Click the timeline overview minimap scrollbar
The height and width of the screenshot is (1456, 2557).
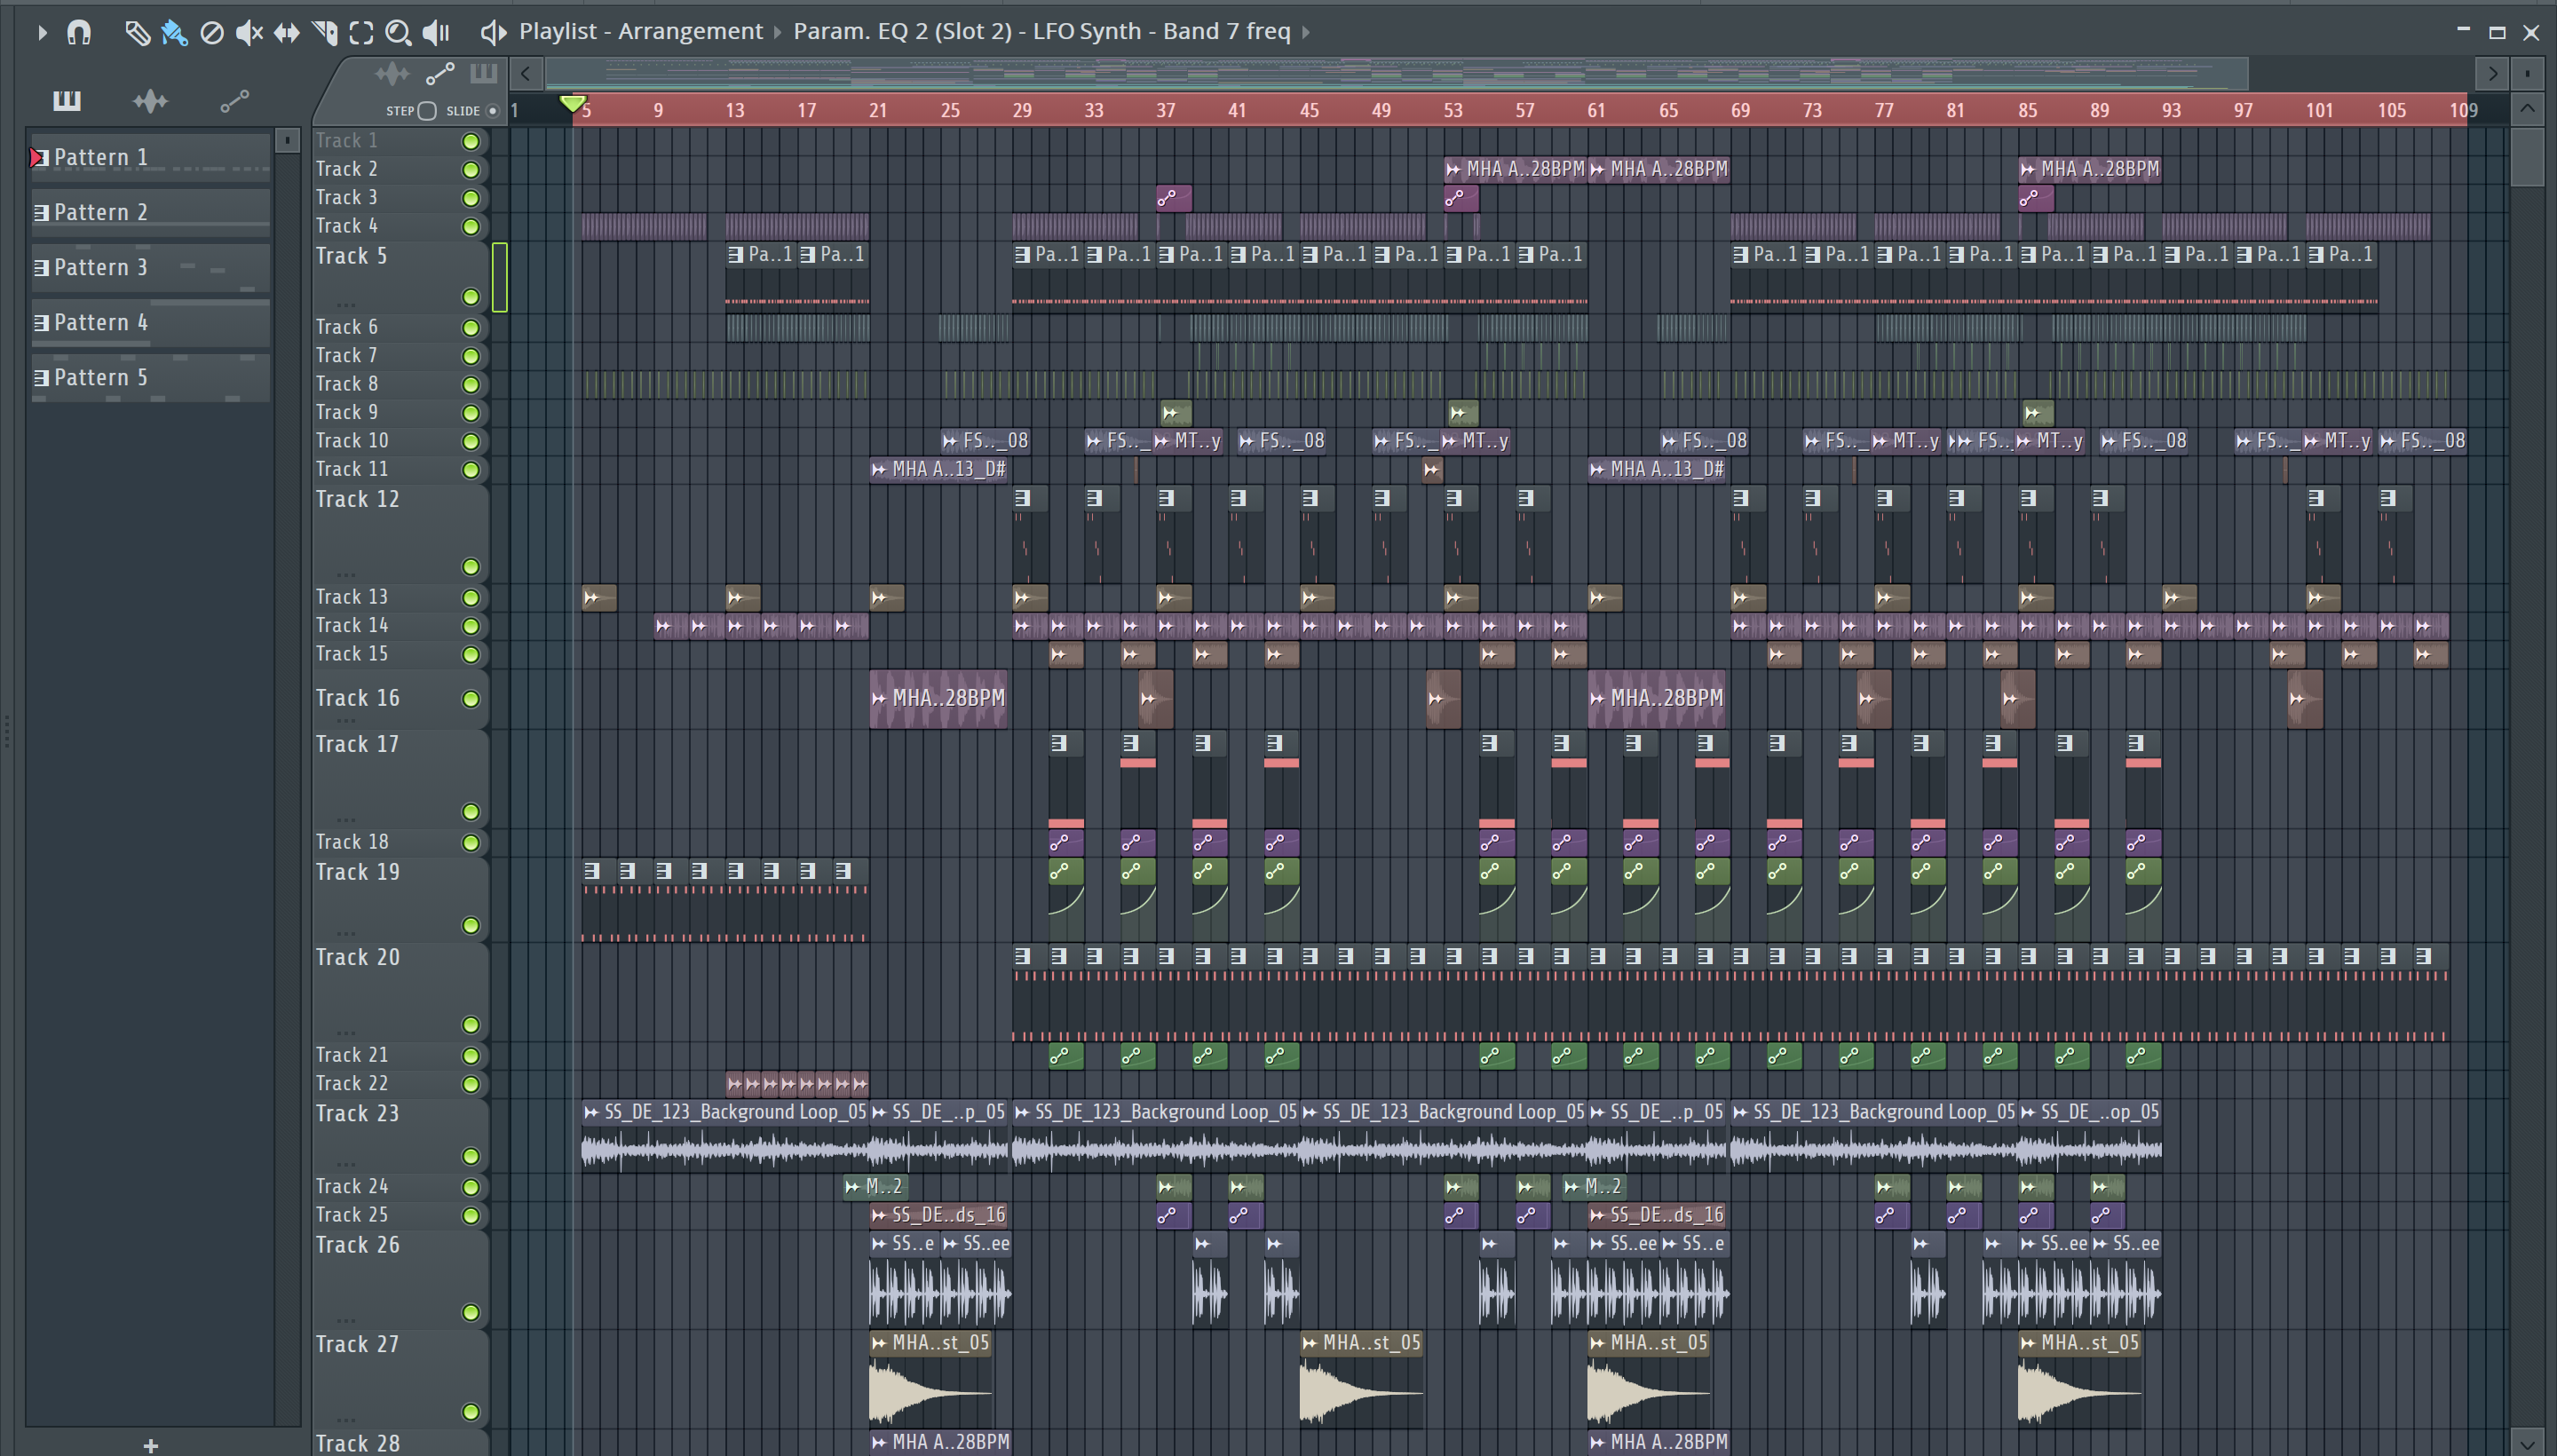coord(1396,73)
